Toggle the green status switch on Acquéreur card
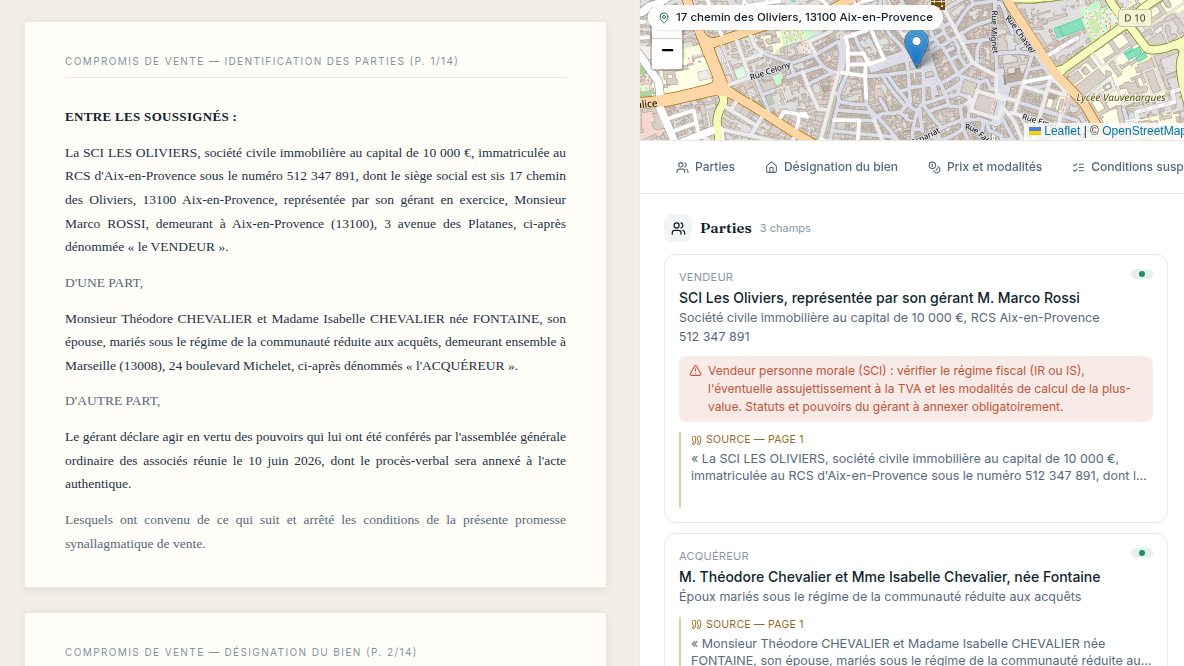This screenshot has width=1184, height=666. [1142, 553]
